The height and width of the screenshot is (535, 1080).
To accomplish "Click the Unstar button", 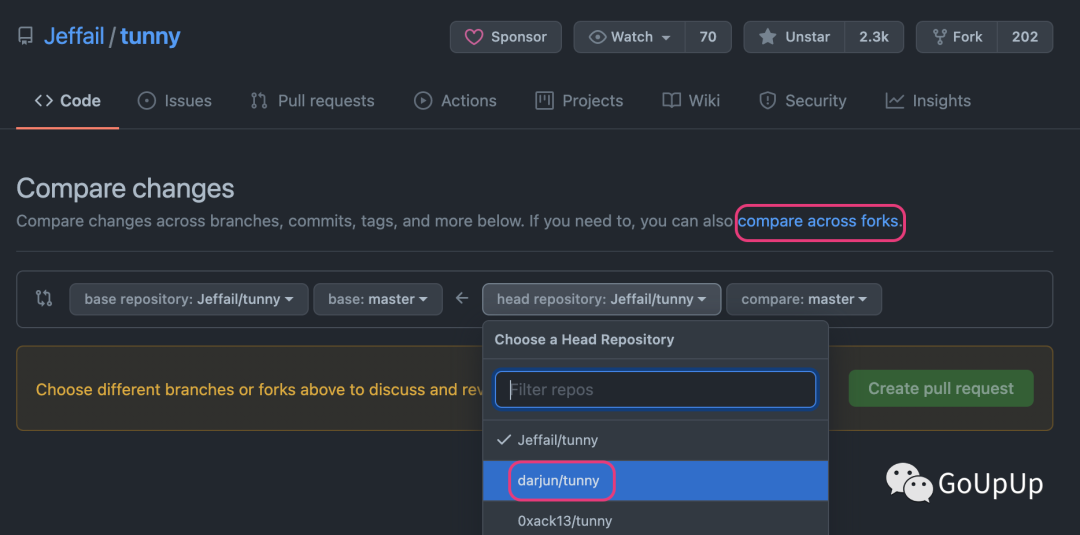I will 794,37.
